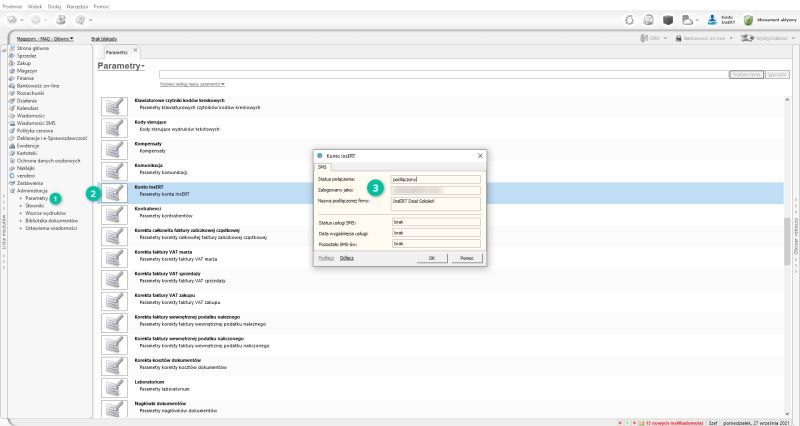Open the Magazyn MAG Główny dropdown

tap(45, 39)
